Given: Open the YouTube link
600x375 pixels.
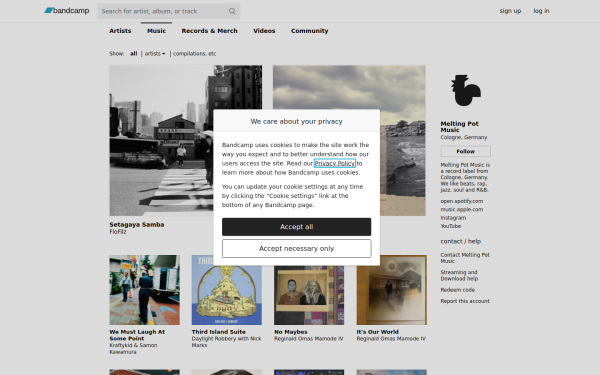Looking at the screenshot, I should (x=450, y=226).
